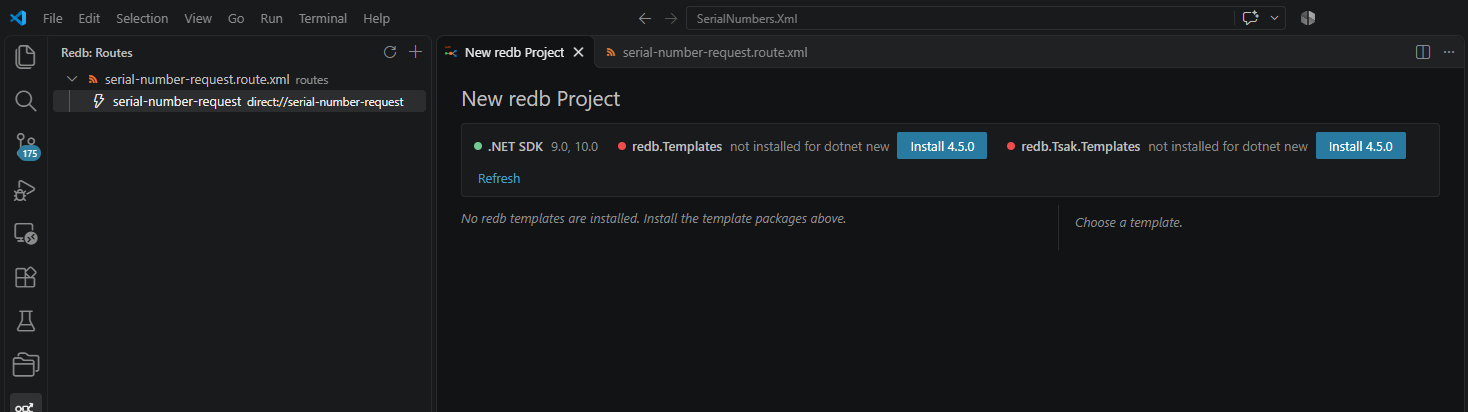1468x412 pixels.
Task: Click the Choose a template text
Action: [x=1129, y=222]
